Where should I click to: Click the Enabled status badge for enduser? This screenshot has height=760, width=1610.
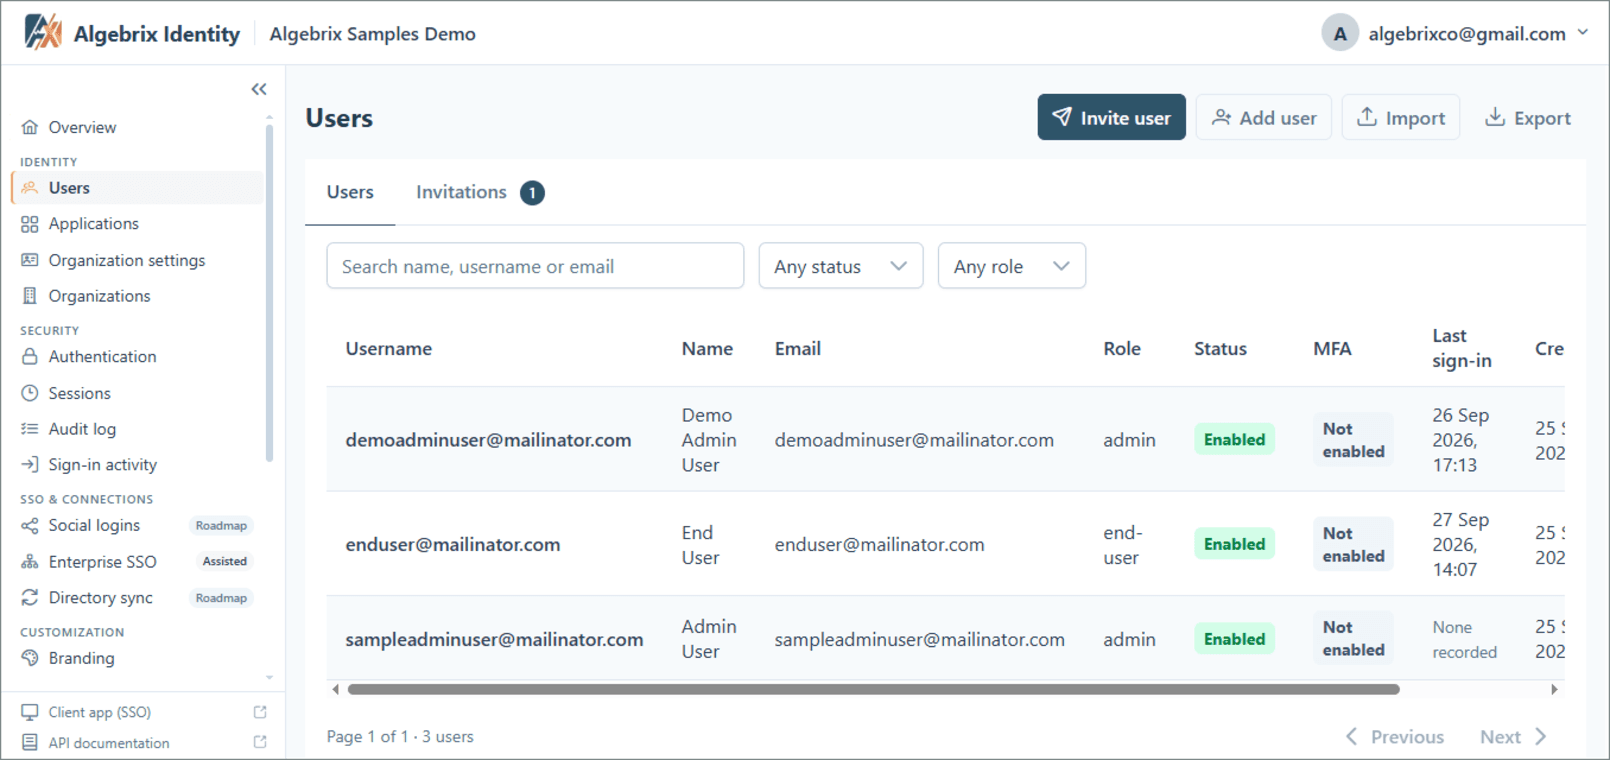pyautogui.click(x=1234, y=544)
